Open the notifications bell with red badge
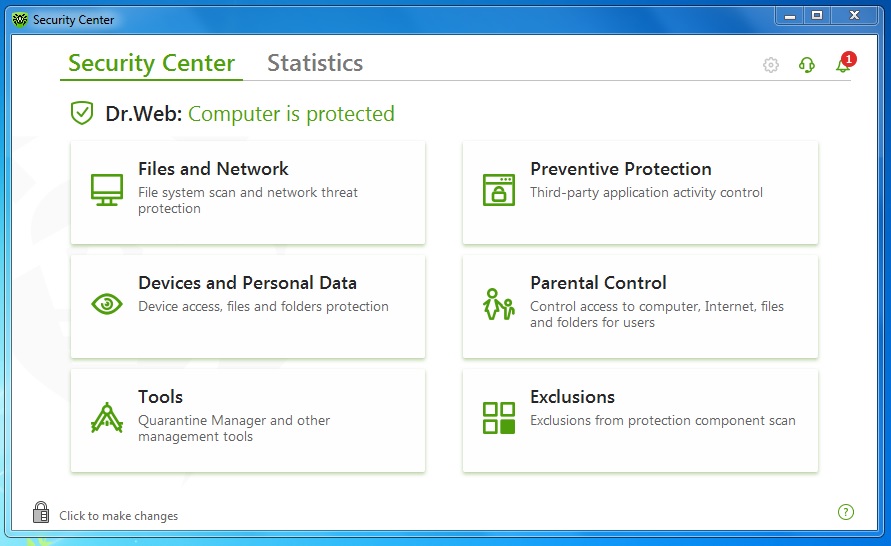The image size is (891, 546). click(845, 63)
